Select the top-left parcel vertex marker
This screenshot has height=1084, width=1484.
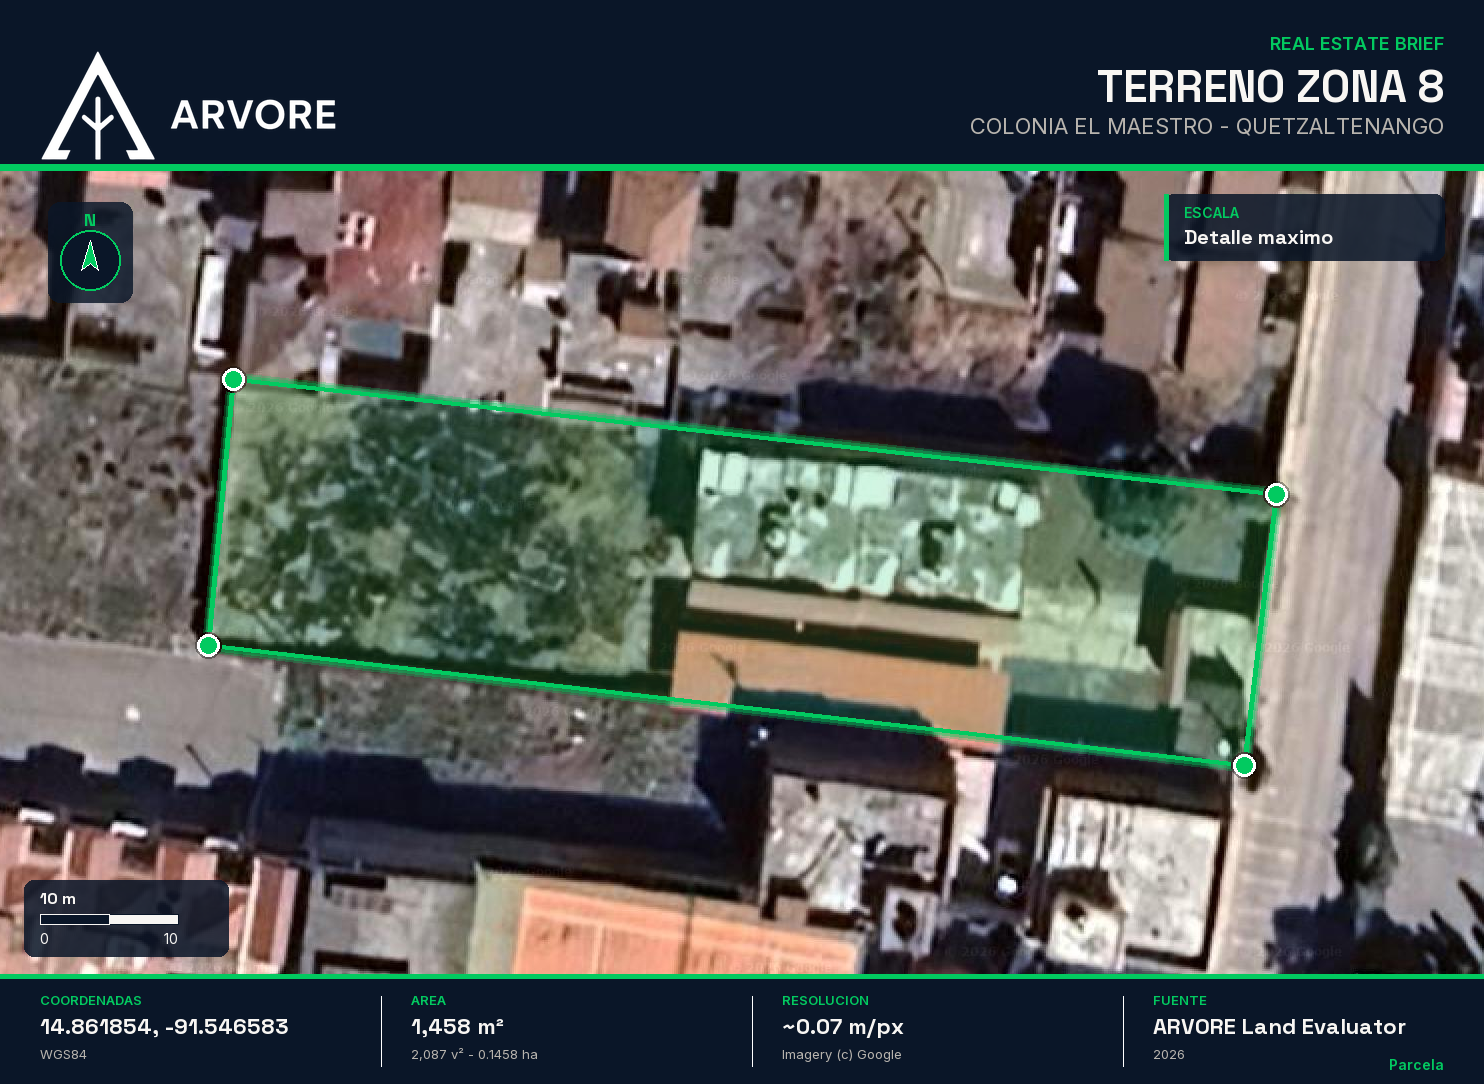click(x=233, y=379)
